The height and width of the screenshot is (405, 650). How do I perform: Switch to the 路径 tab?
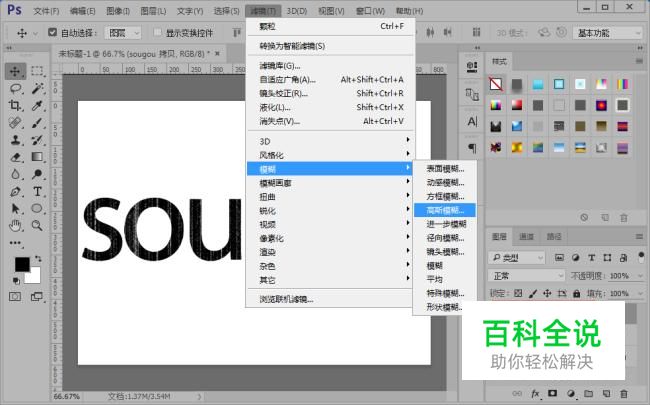click(x=554, y=236)
